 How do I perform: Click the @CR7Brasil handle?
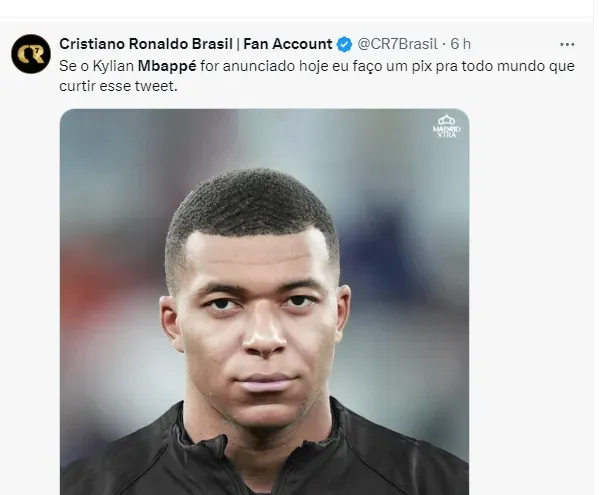click(x=398, y=44)
